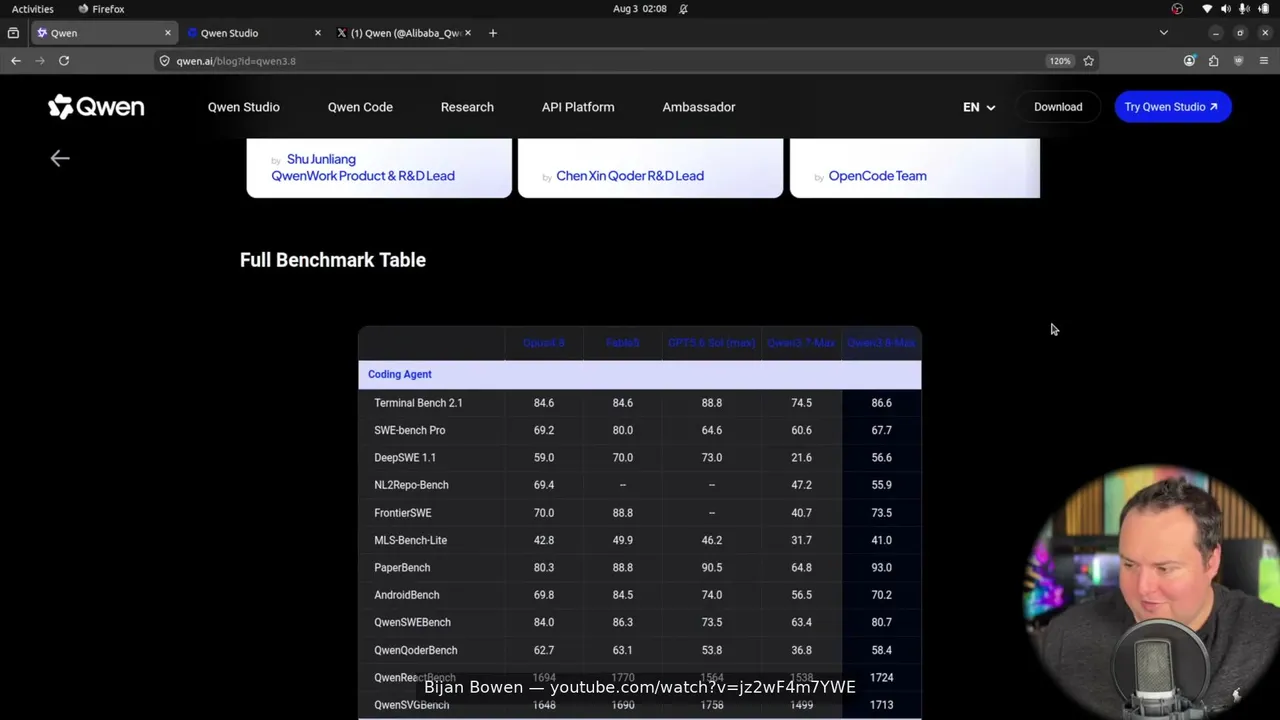Viewport: 1280px width, 720px height.
Task: Open the network Wi-Fi indicator in system tray
Action: click(x=1207, y=9)
